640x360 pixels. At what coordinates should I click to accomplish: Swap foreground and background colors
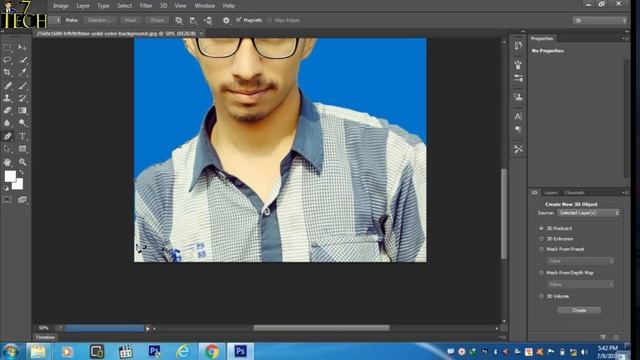[22, 172]
